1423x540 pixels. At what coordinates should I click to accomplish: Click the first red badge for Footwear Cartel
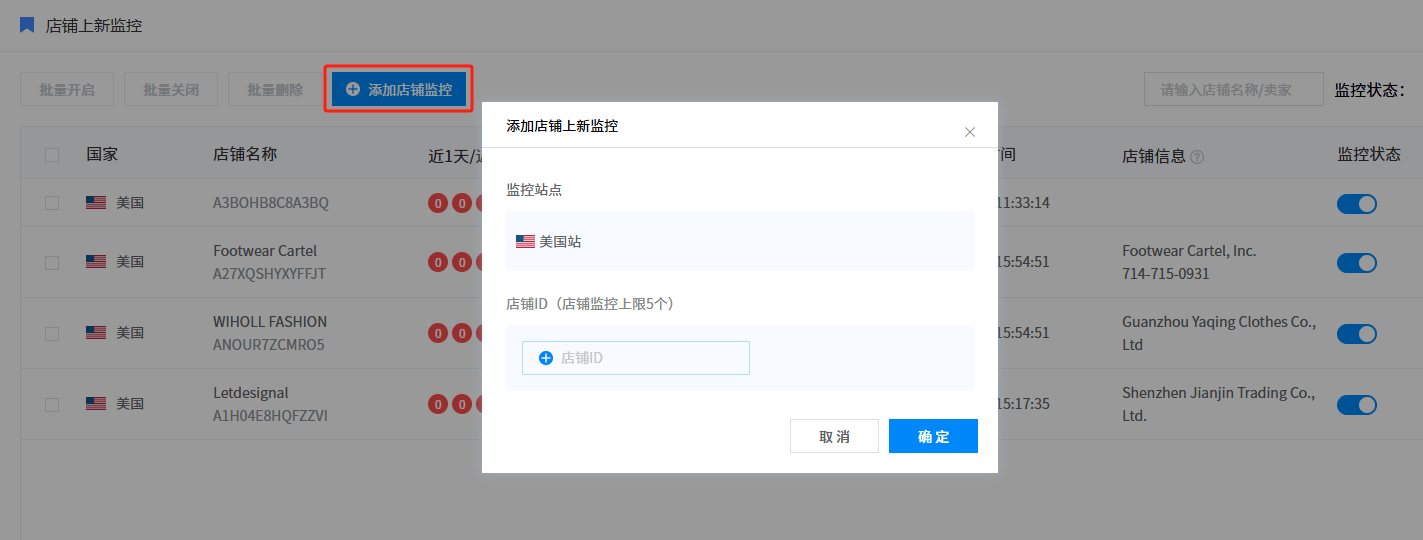[x=438, y=263]
